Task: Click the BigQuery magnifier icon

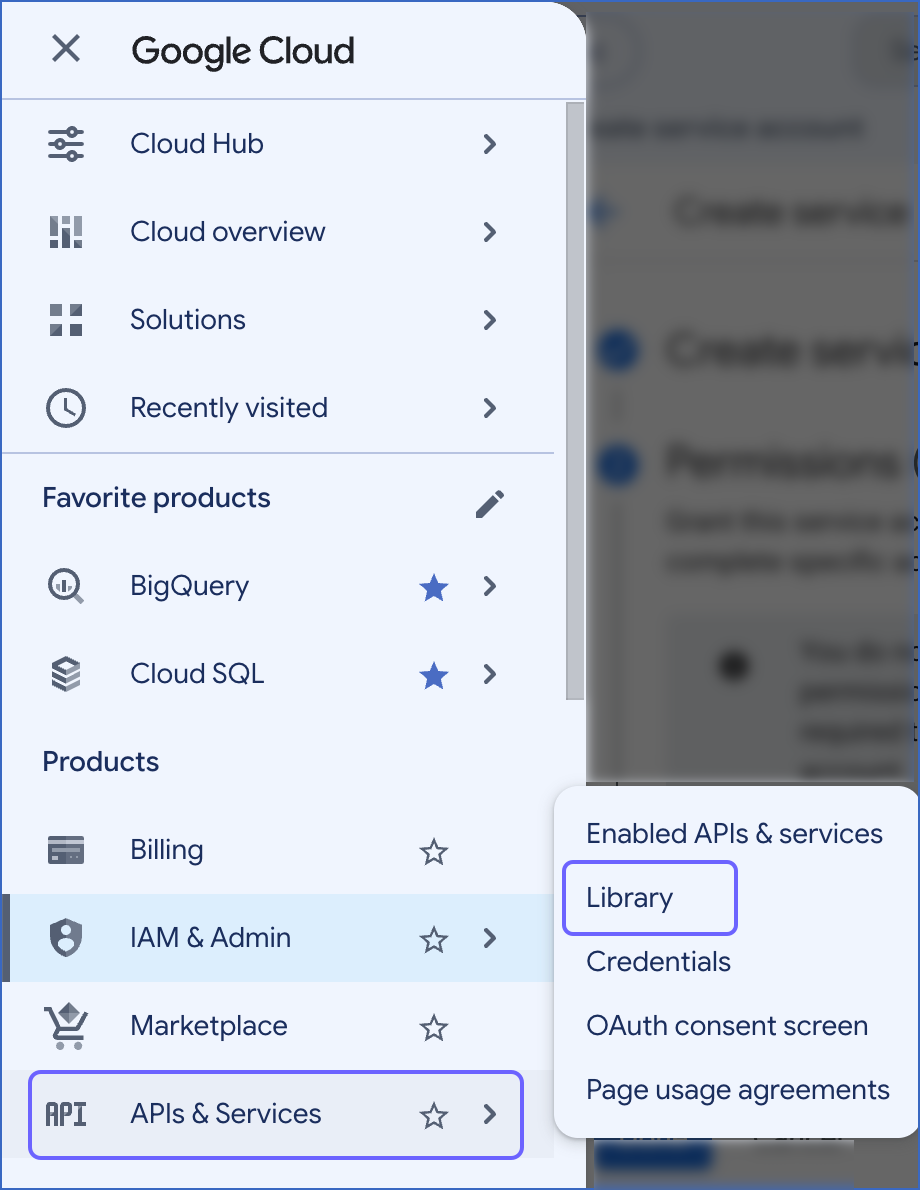Action: 66,587
